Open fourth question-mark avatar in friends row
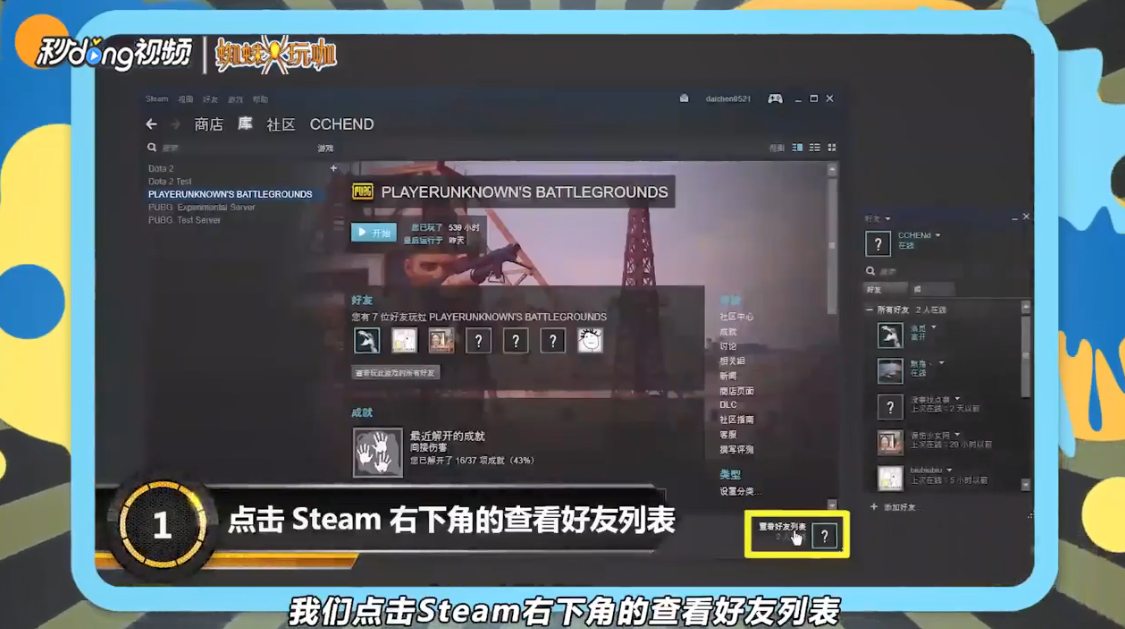 pos(479,340)
